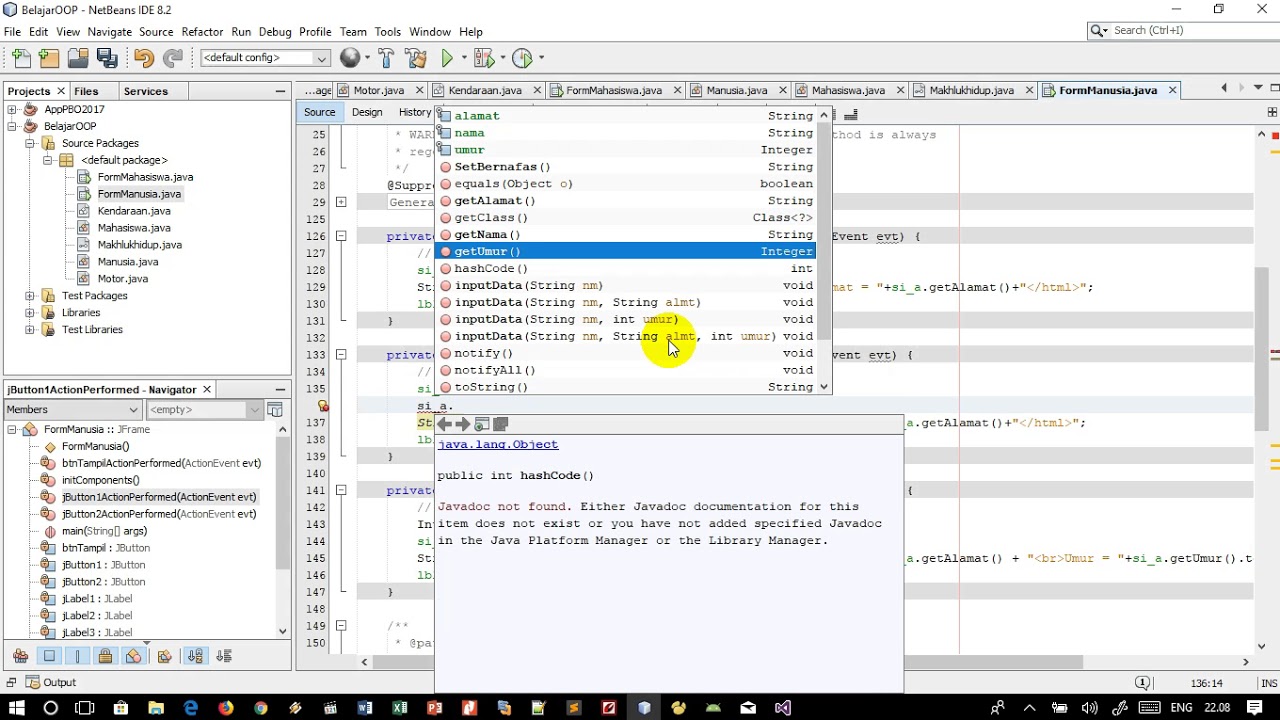Select toString() in the completion list
1280x720 pixels.
(x=627, y=387)
